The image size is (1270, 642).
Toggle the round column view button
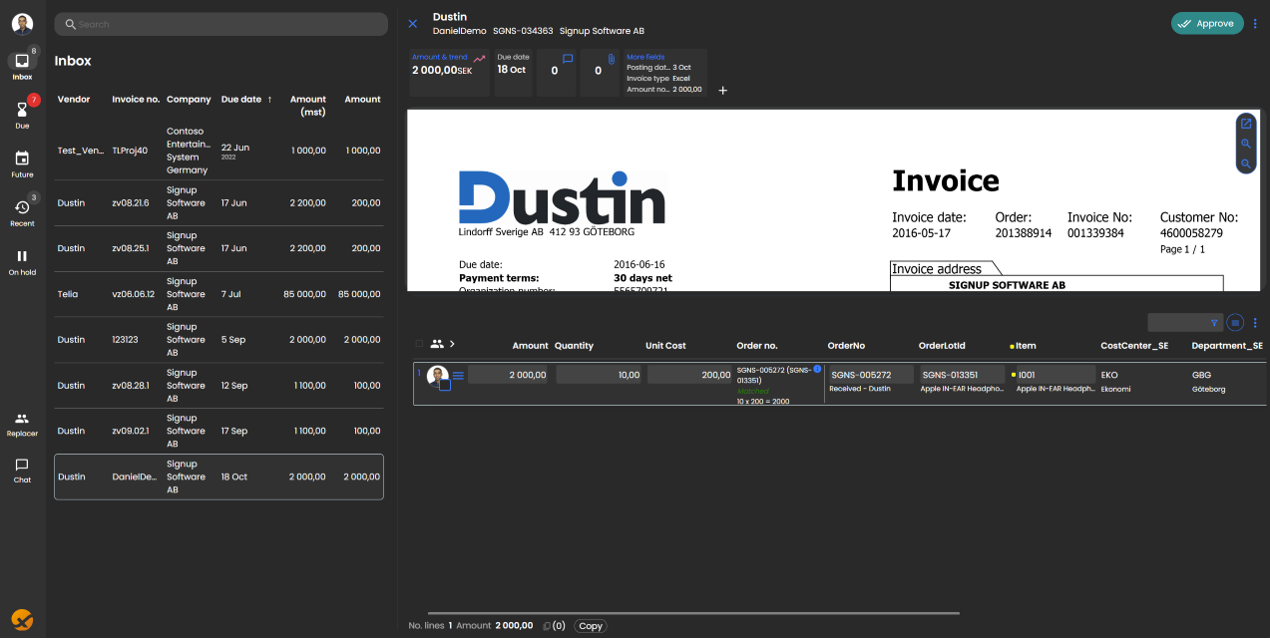tap(1235, 323)
